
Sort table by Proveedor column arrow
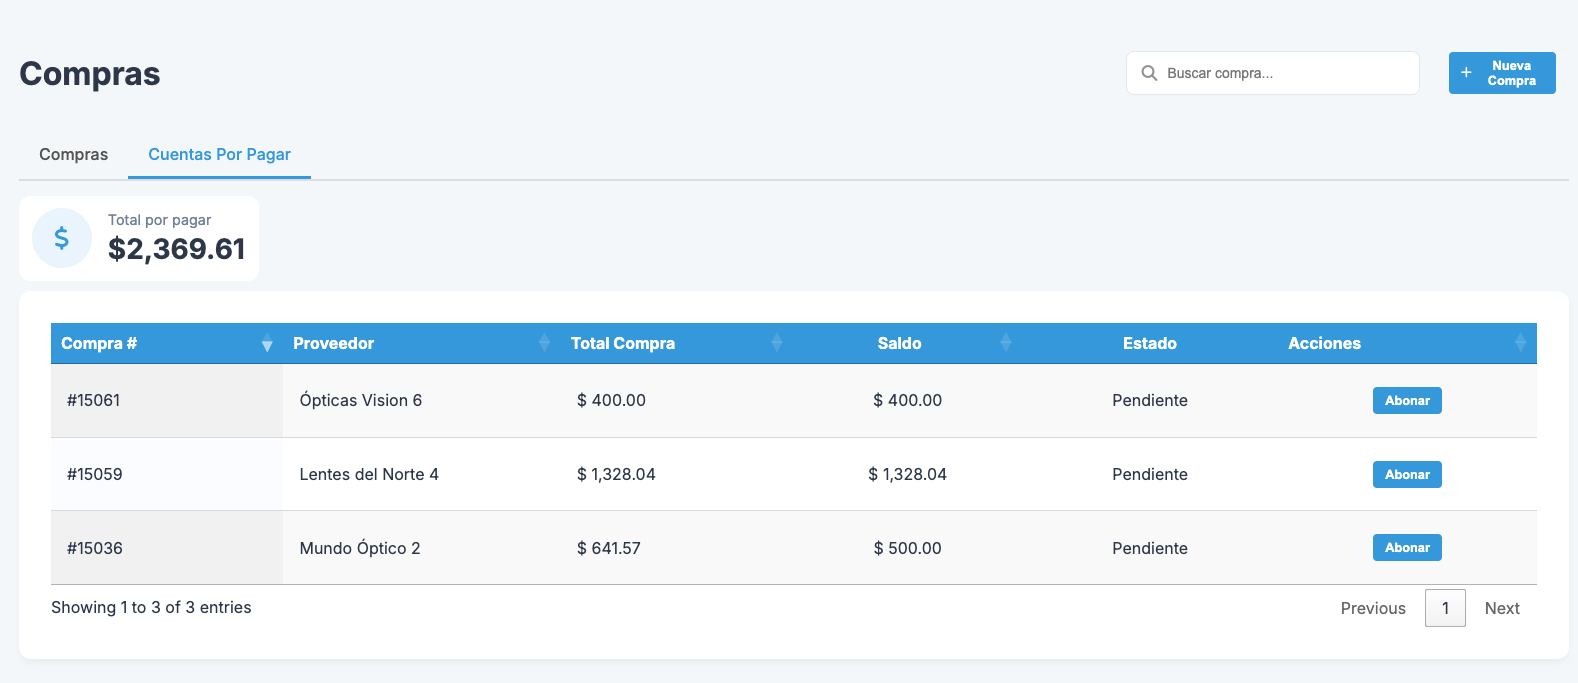tap(544, 343)
